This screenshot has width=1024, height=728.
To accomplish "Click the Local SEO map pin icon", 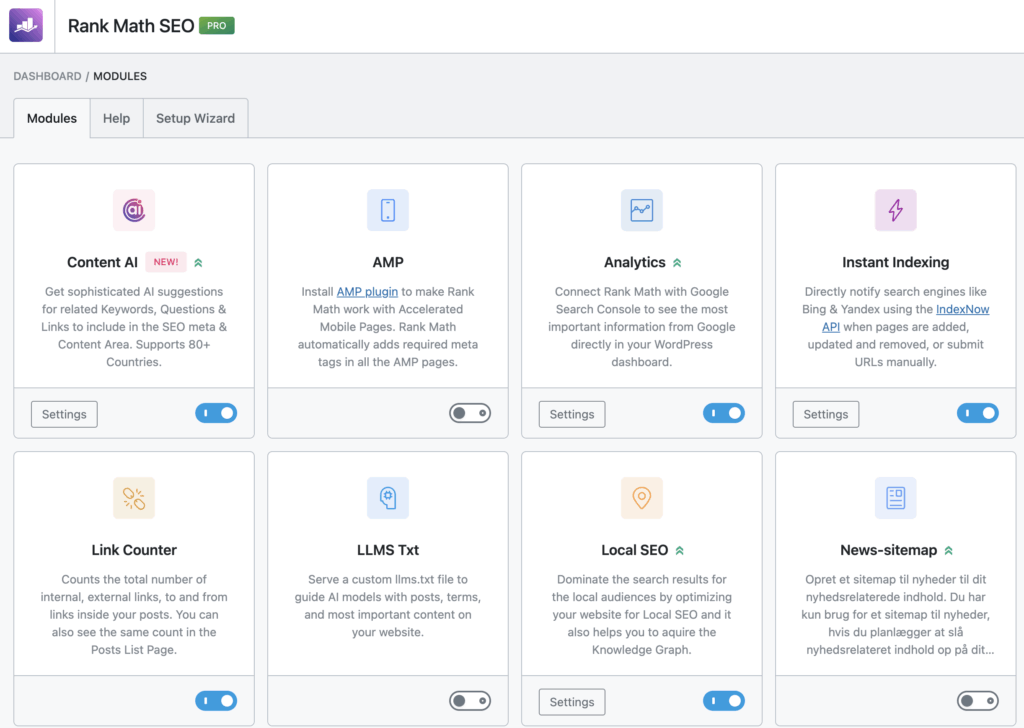I will [x=641, y=498].
